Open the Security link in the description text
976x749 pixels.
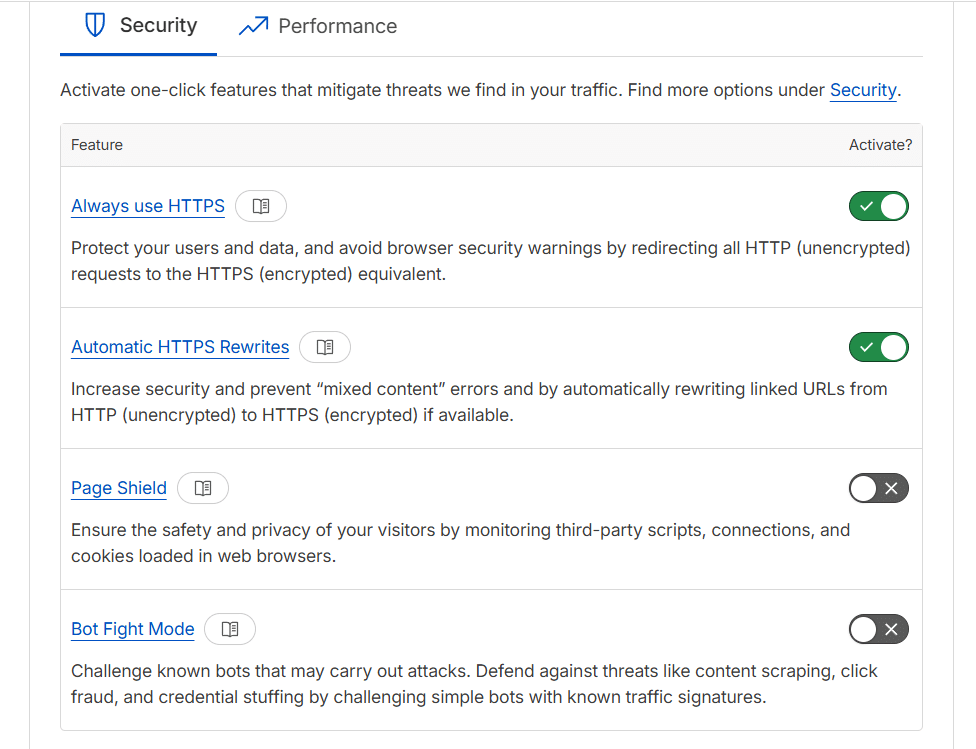[x=863, y=90]
